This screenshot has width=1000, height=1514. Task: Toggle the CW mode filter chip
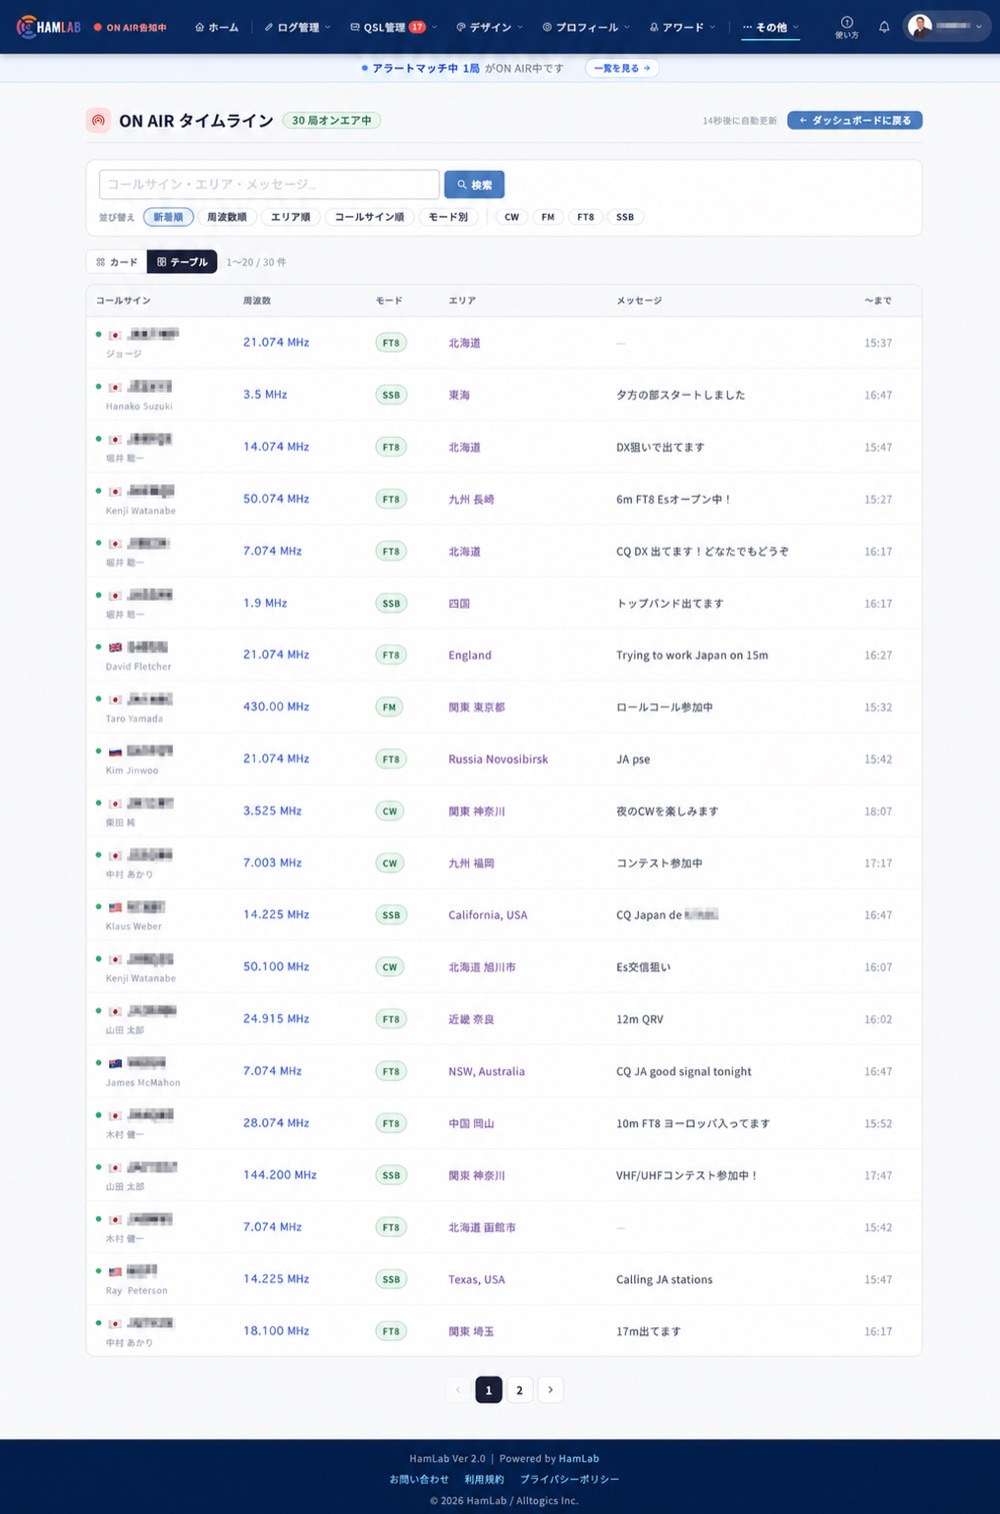[512, 217]
